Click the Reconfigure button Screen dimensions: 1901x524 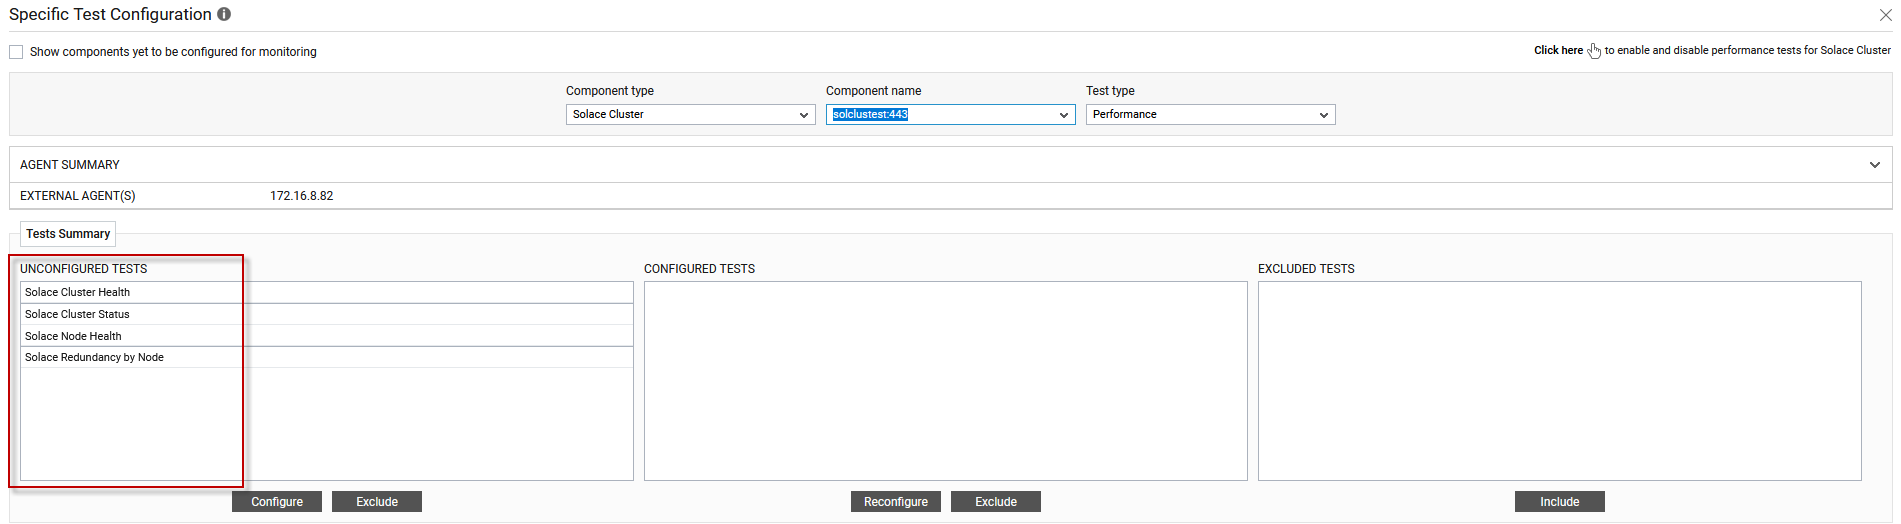896,502
